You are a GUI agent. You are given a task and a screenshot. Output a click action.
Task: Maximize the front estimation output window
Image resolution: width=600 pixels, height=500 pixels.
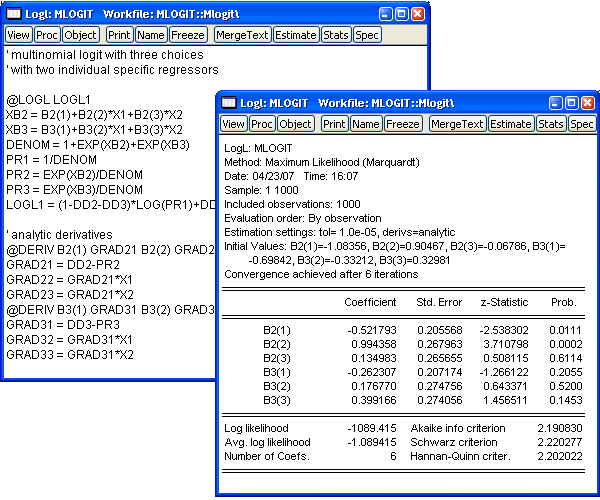click(x=569, y=103)
